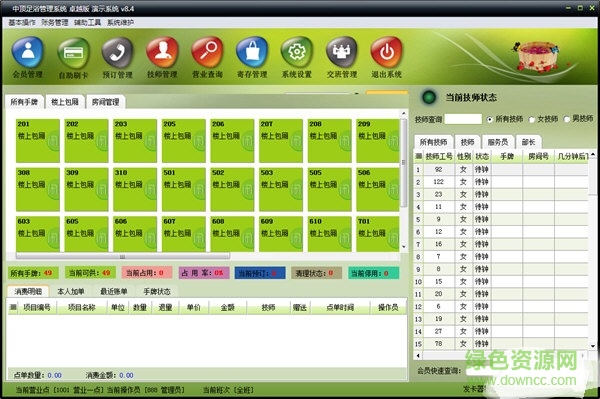Open the 基本操作 menu

[x=22, y=23]
